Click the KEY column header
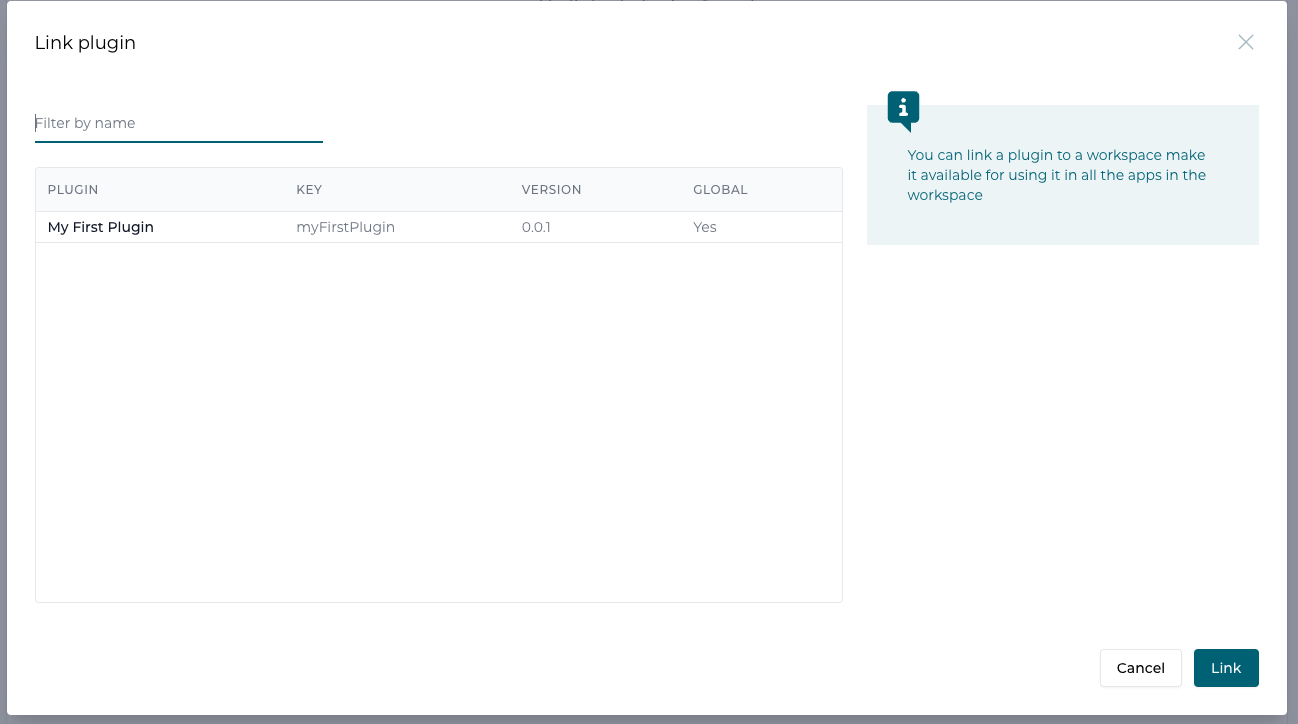Screen dimensions: 1298x724 click(x=309, y=189)
